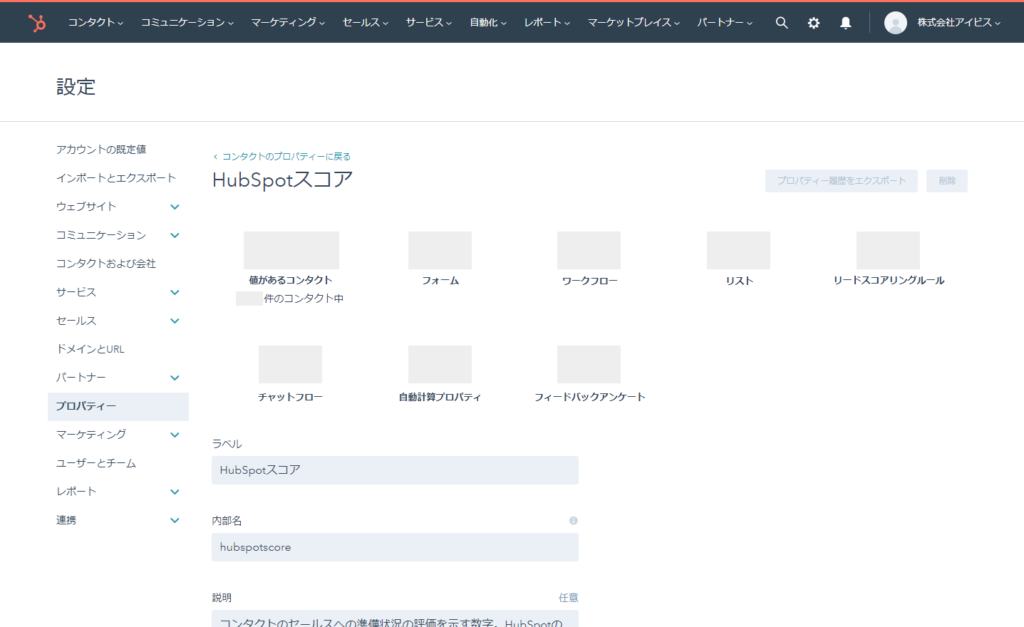This screenshot has height=627, width=1024.
Task: Open notifications bell icon
Action: (845, 23)
